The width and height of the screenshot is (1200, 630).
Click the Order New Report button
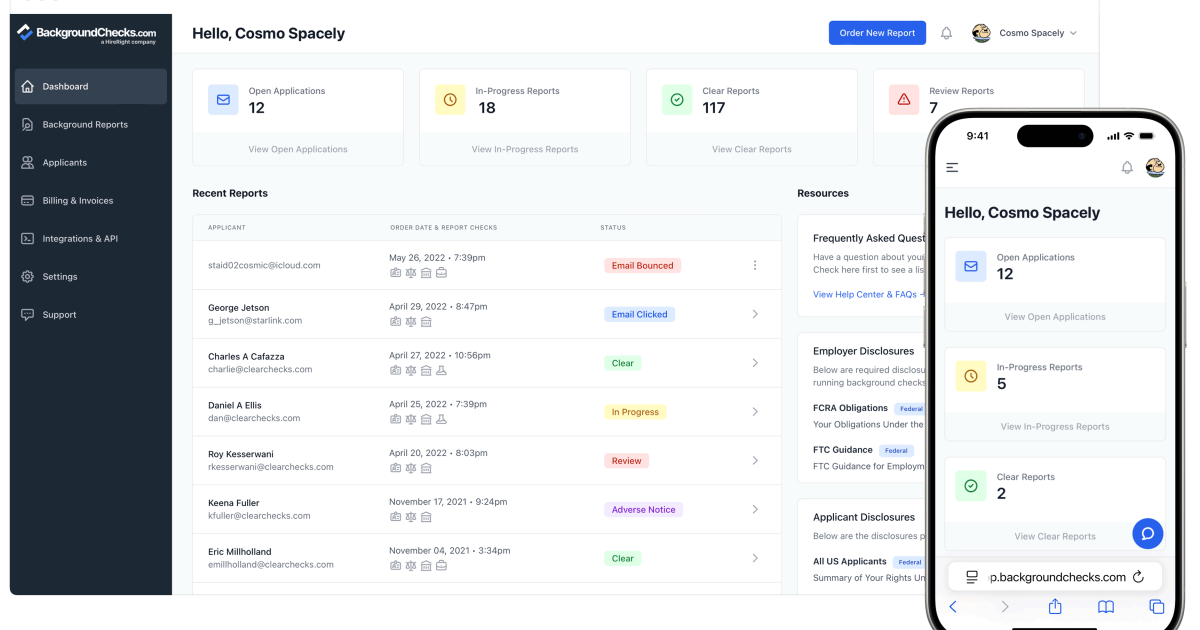click(x=877, y=33)
